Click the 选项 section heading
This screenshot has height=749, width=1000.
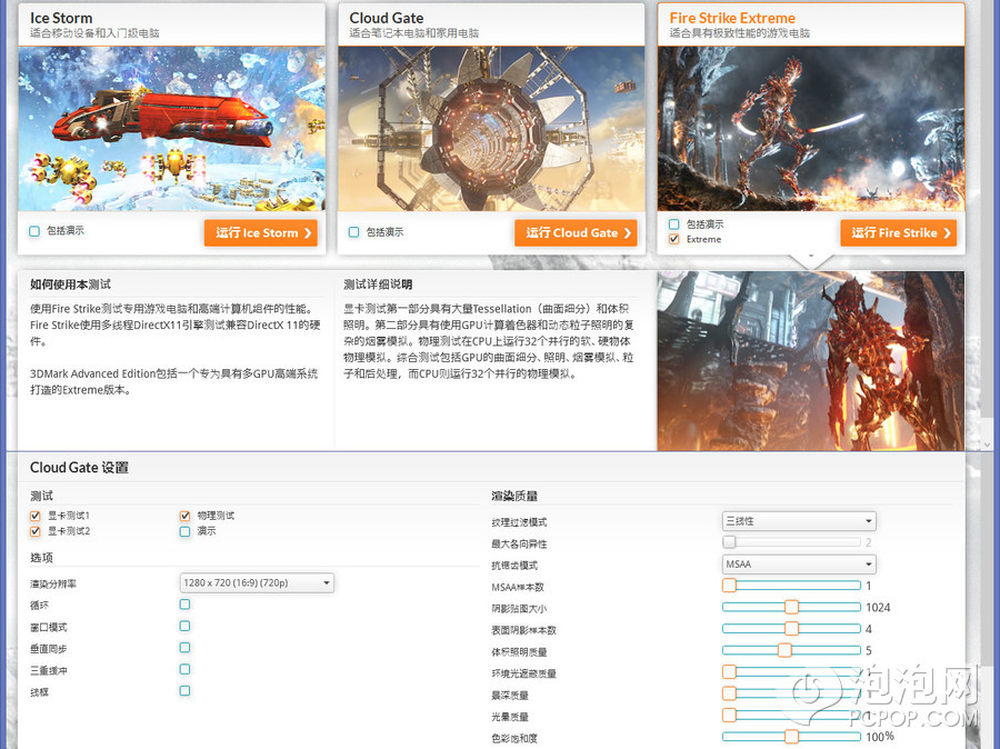point(41,558)
